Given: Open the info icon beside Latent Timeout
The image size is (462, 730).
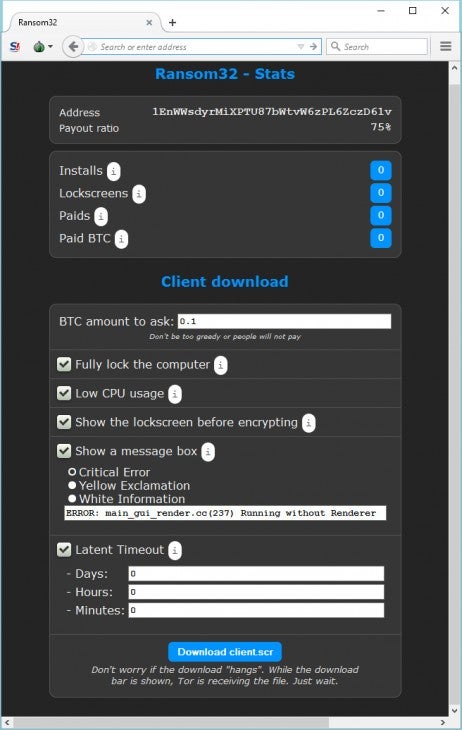Looking at the screenshot, I should click(175, 550).
